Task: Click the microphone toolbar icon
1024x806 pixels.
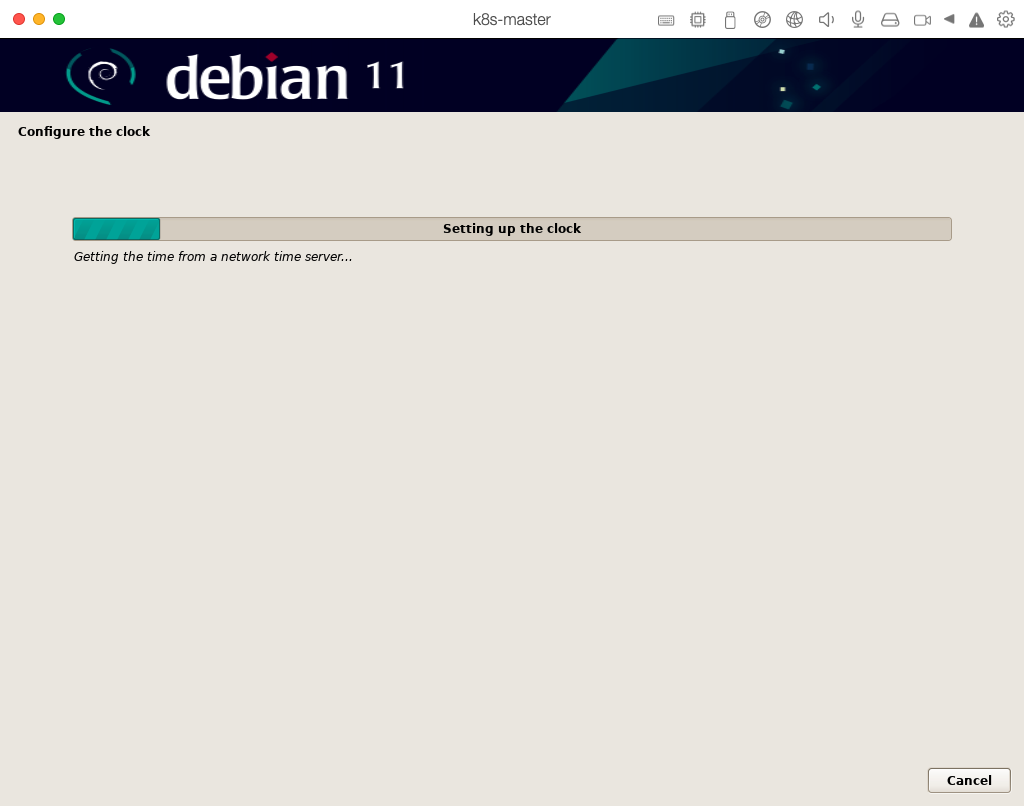Action: [857, 20]
